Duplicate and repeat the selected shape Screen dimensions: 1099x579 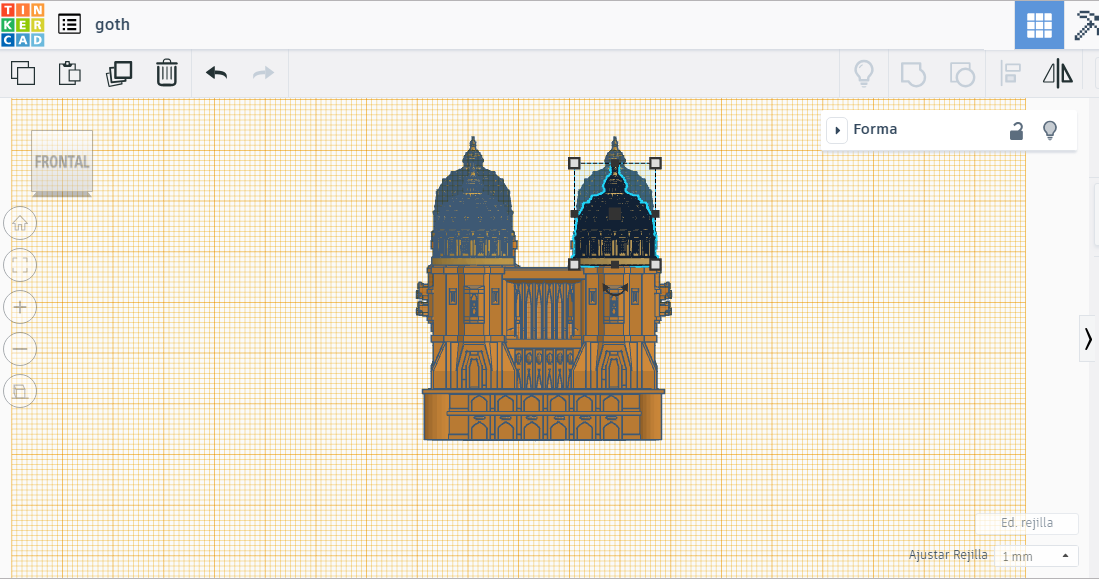tap(119, 73)
